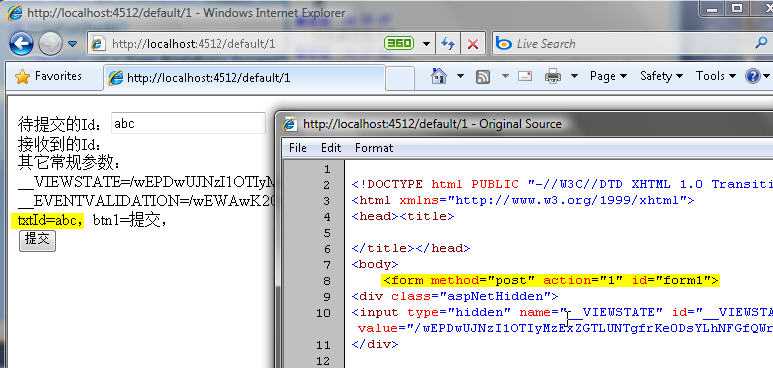The width and height of the screenshot is (773, 368).
Task: Click the Help question mark icon
Action: 753,76
